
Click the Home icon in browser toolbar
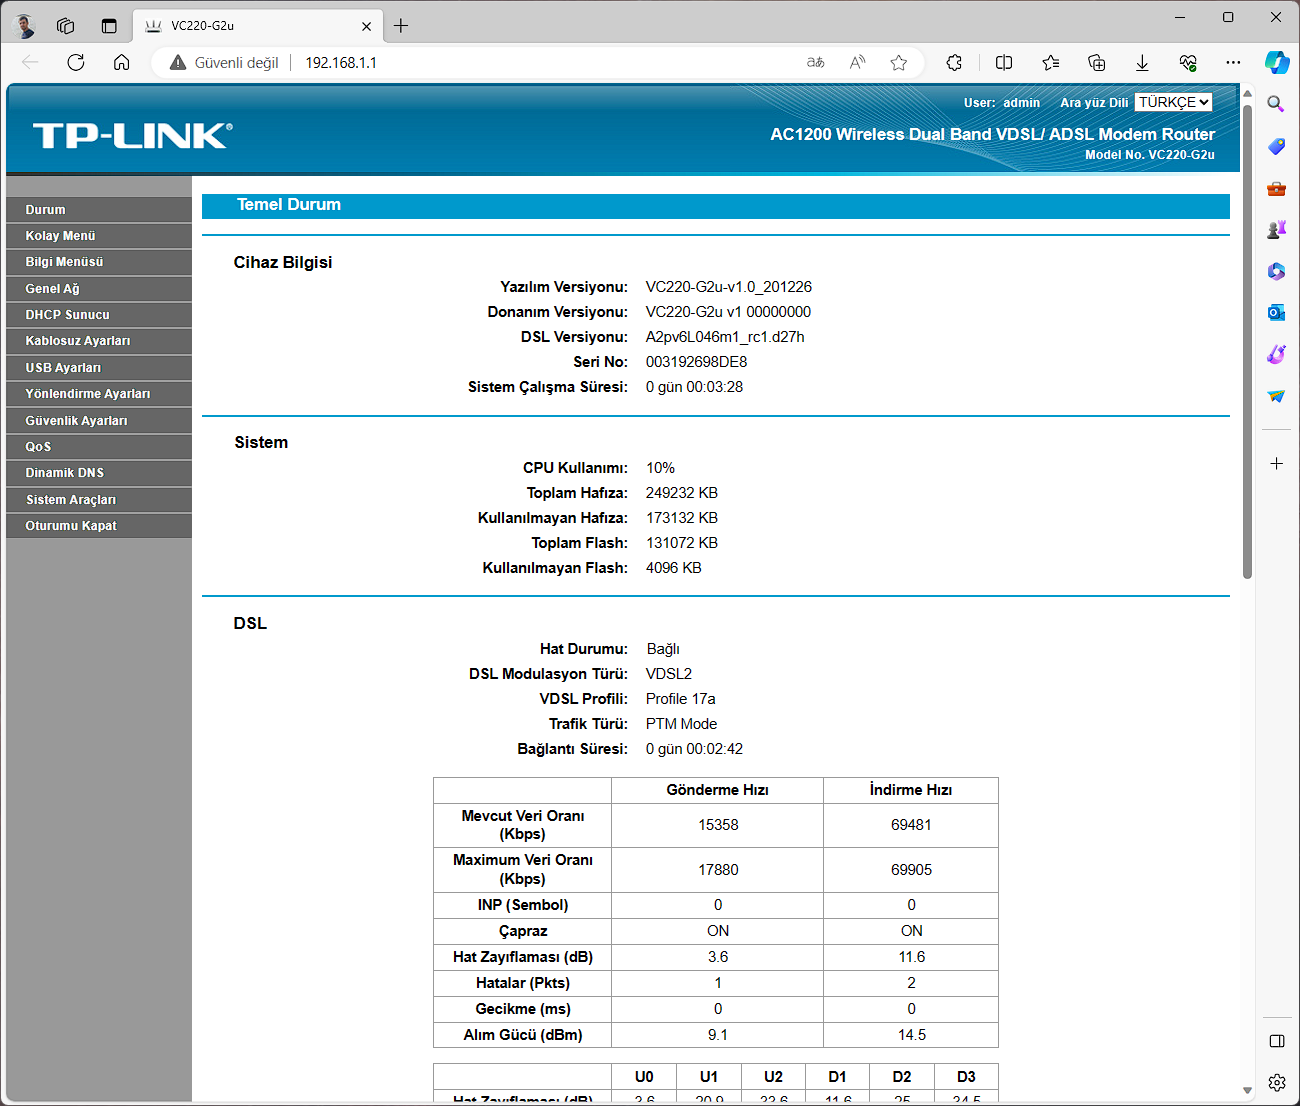[121, 62]
